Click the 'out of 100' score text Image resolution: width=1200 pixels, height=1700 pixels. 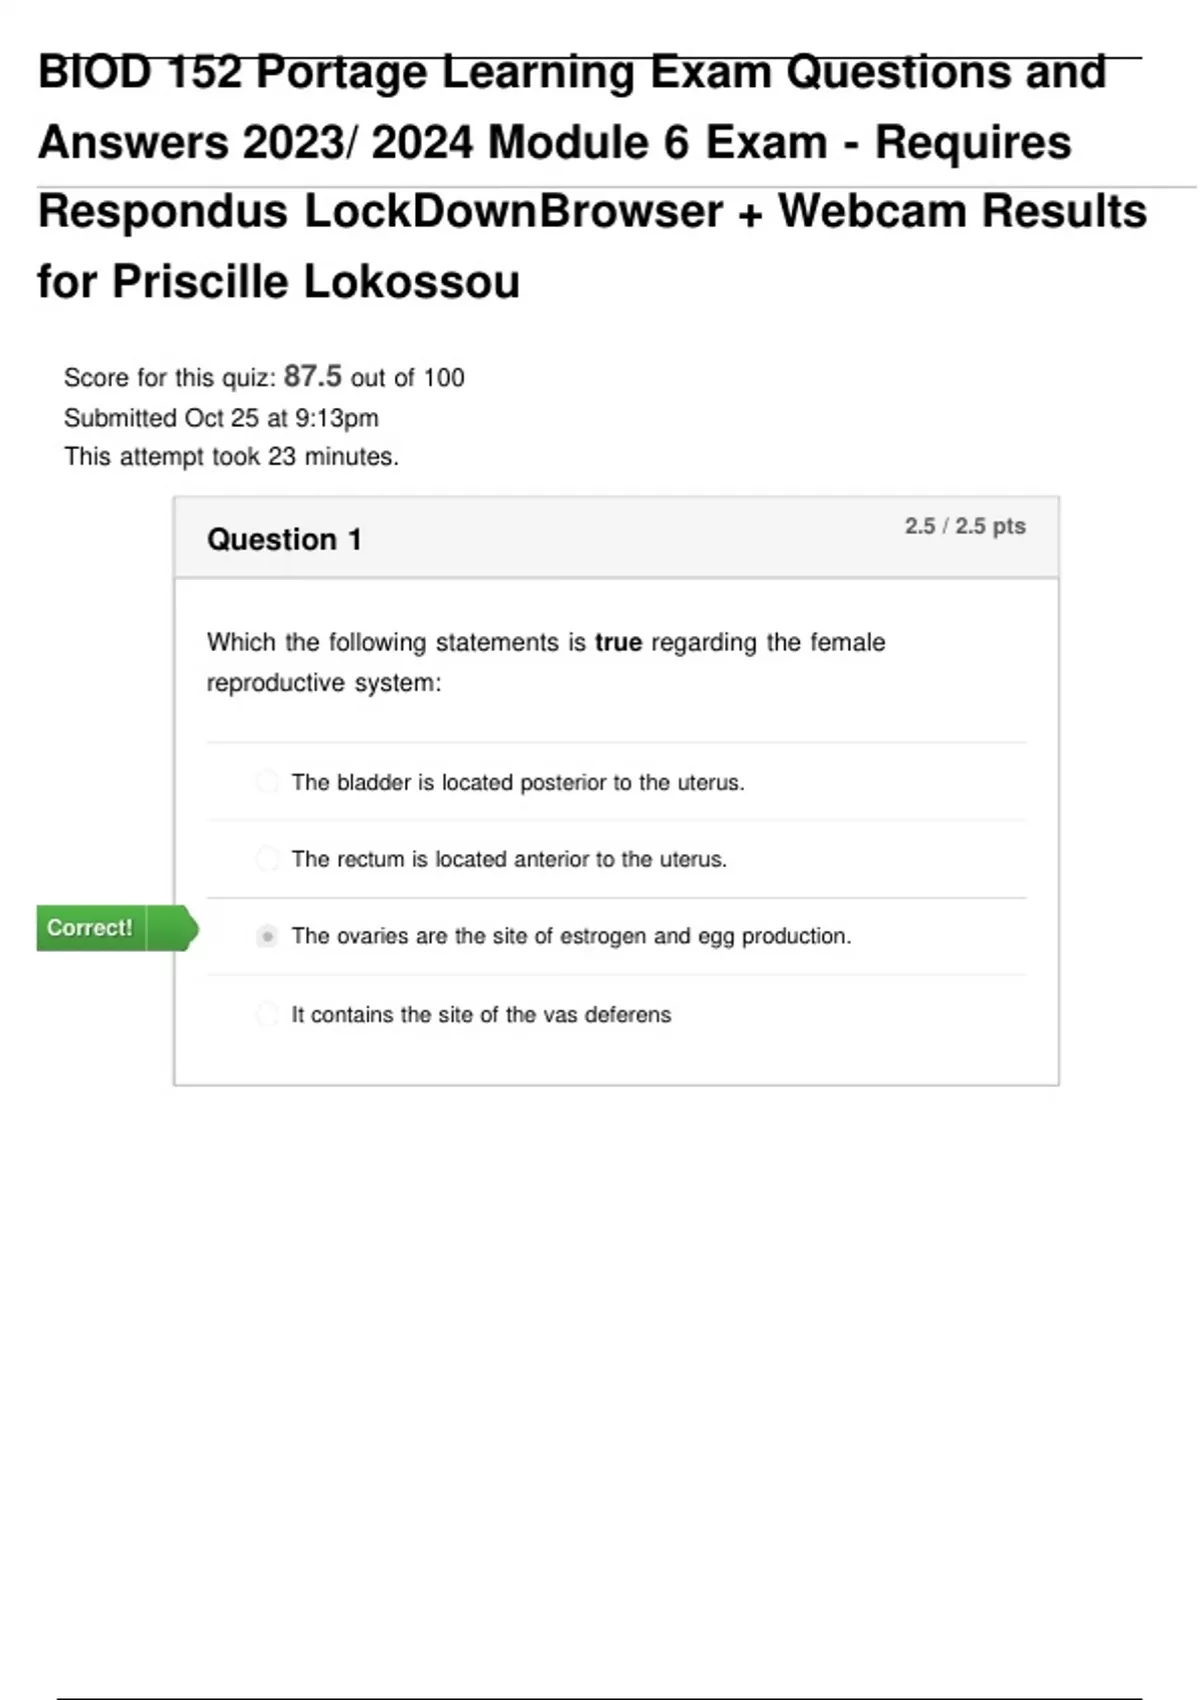407,378
